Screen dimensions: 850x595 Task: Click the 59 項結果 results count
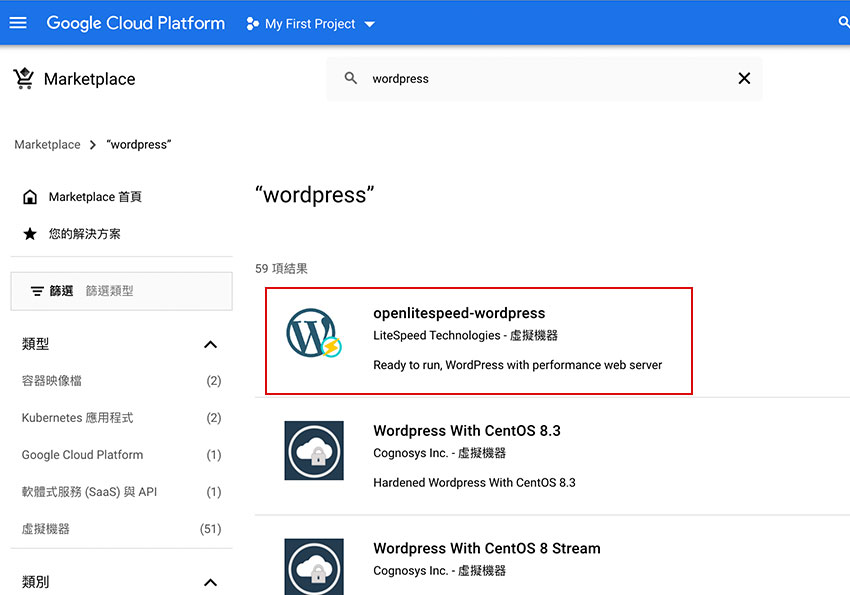281,269
